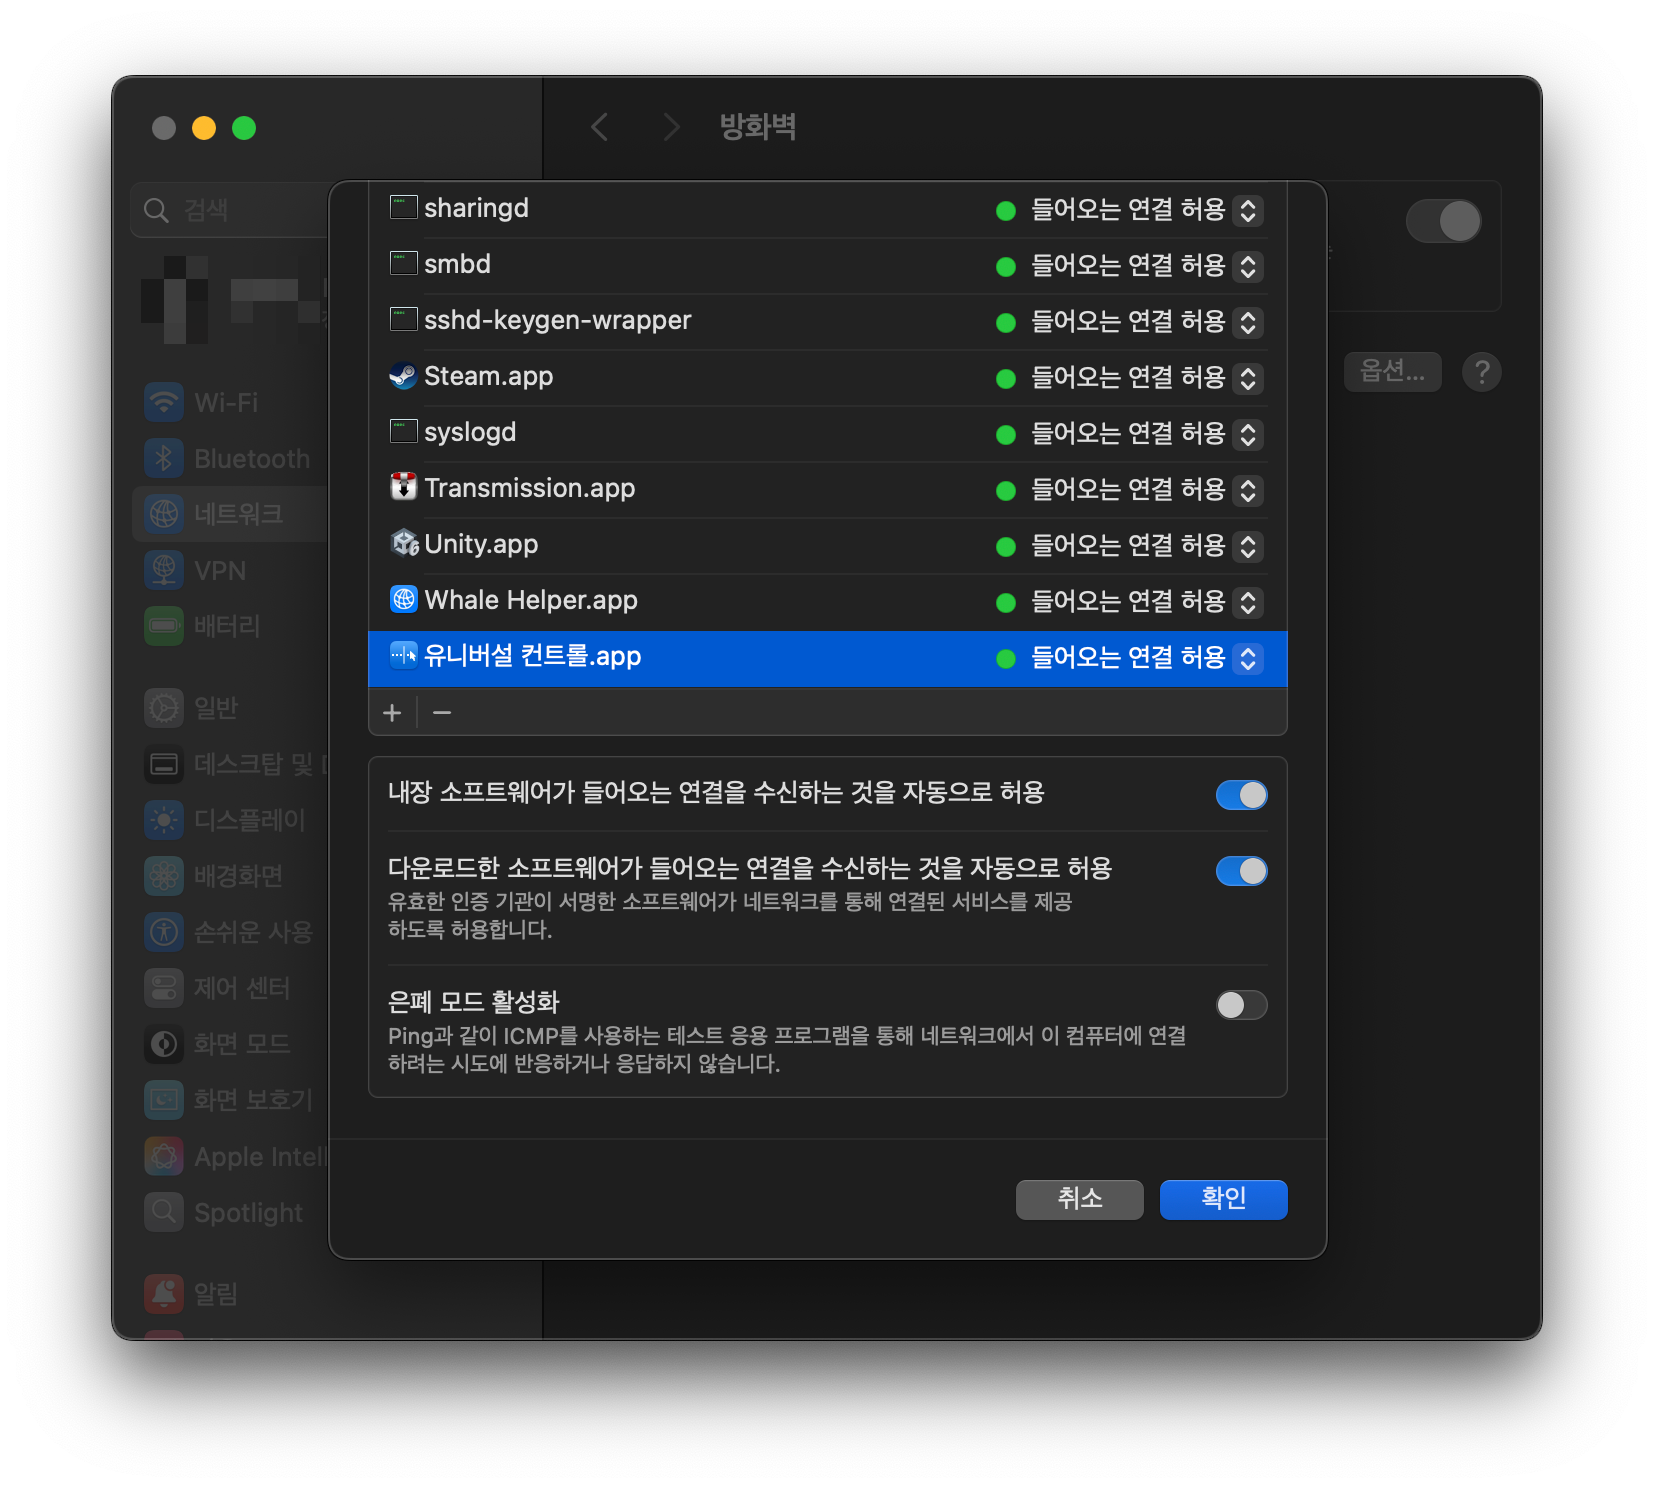
Task: Select the Steam.app icon in the list
Action: pyautogui.click(x=405, y=377)
